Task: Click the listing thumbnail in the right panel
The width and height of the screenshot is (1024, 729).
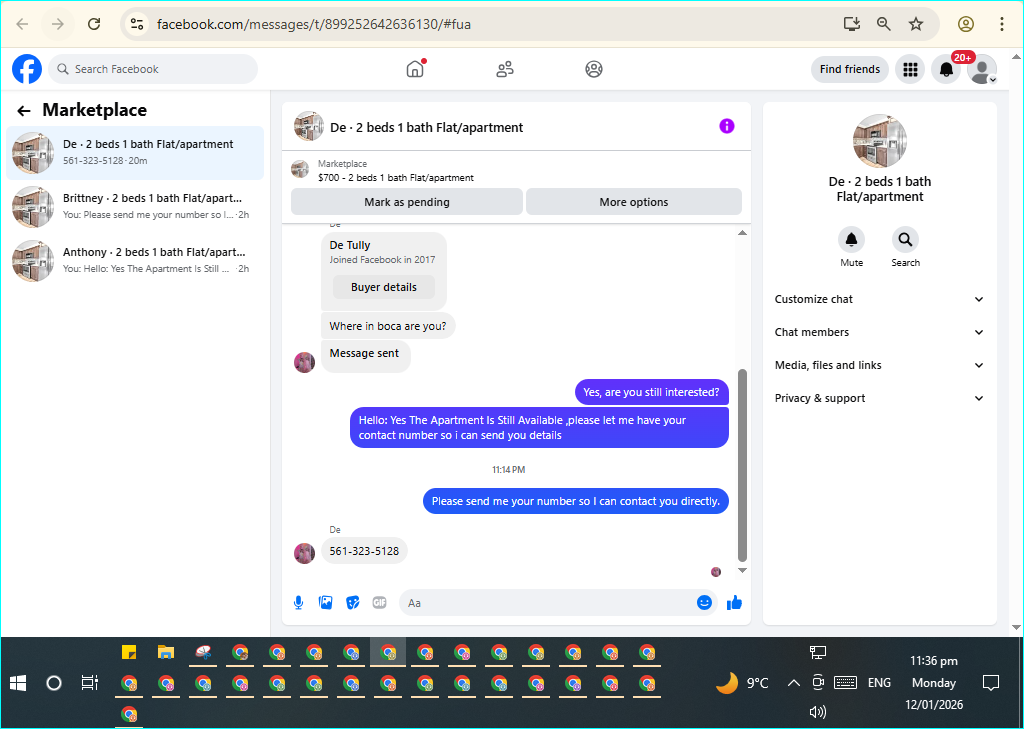Action: (880, 141)
